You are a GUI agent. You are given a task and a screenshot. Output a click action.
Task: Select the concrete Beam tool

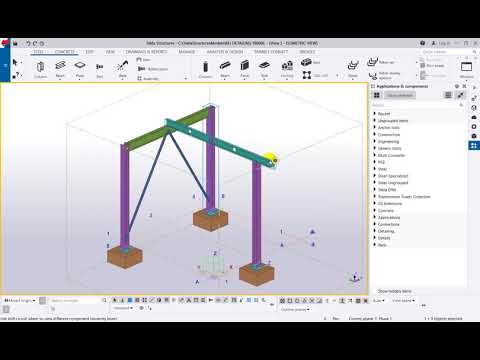click(x=225, y=69)
